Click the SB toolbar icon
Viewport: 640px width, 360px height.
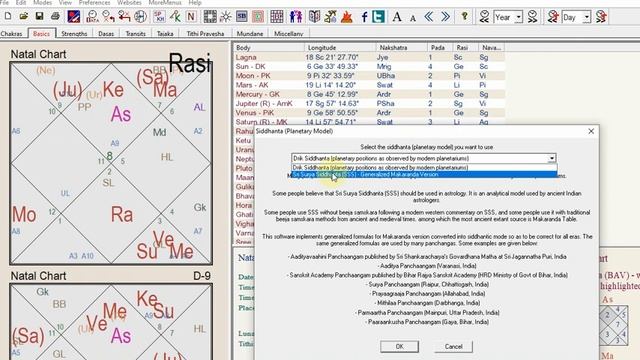point(242,16)
